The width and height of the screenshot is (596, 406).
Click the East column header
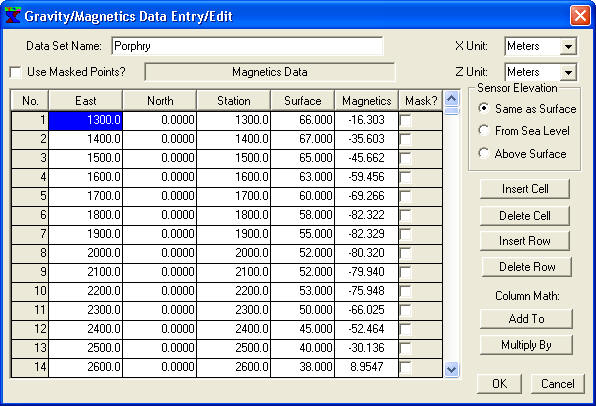point(86,101)
